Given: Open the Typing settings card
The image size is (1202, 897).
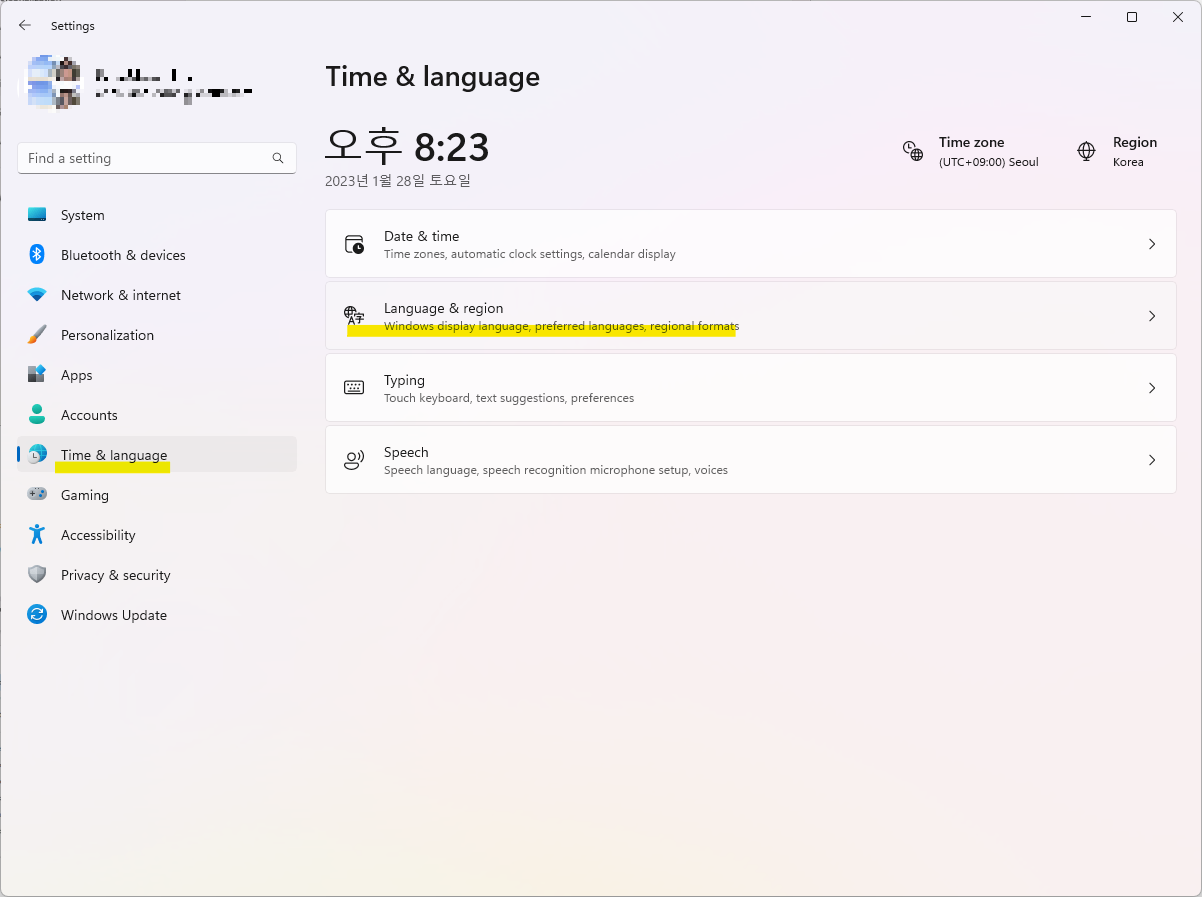Looking at the screenshot, I should tap(751, 388).
